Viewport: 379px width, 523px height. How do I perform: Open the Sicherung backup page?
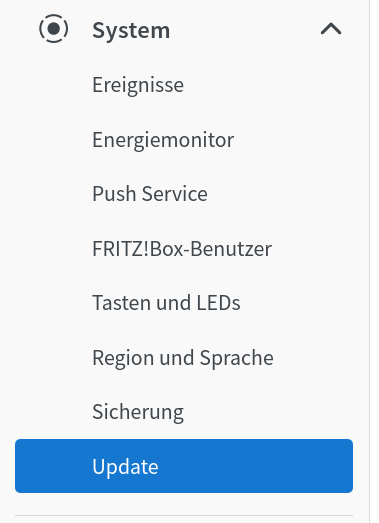point(138,412)
